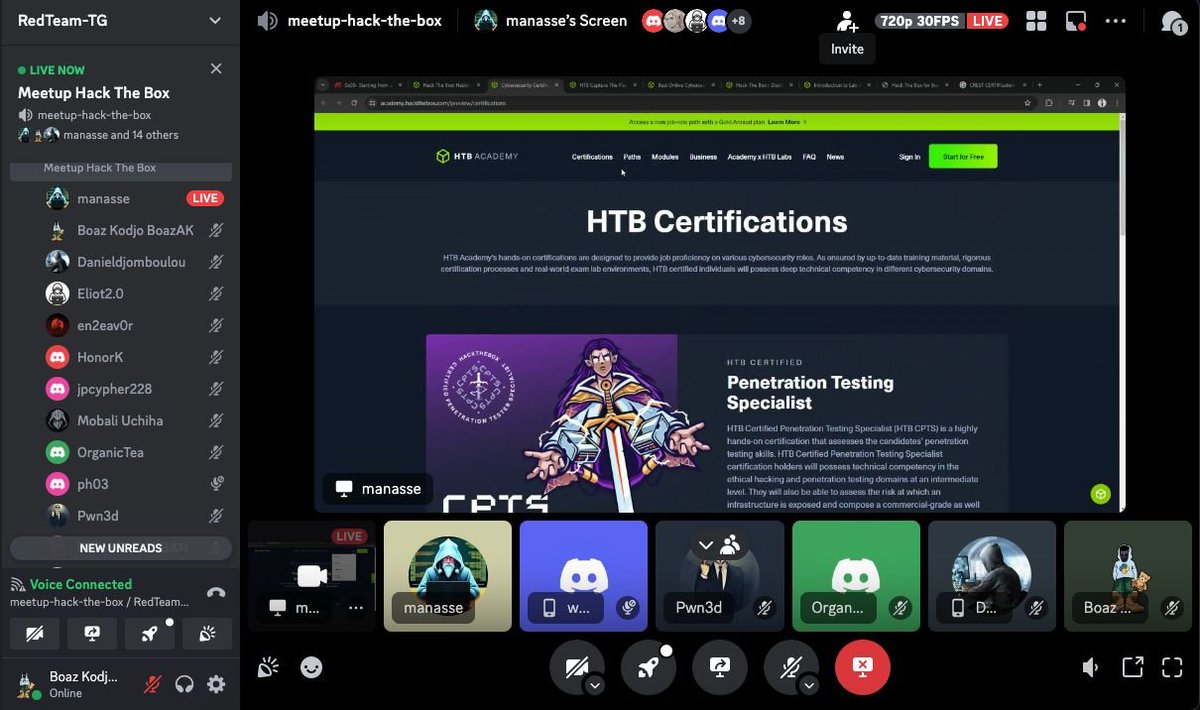Screen dimensions: 1200x710
Task: Select Organ... green participant tile
Action: (856, 575)
